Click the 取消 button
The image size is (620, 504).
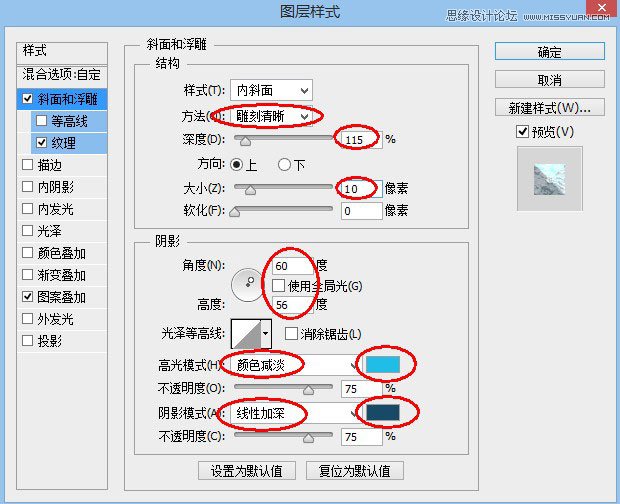tap(550, 79)
